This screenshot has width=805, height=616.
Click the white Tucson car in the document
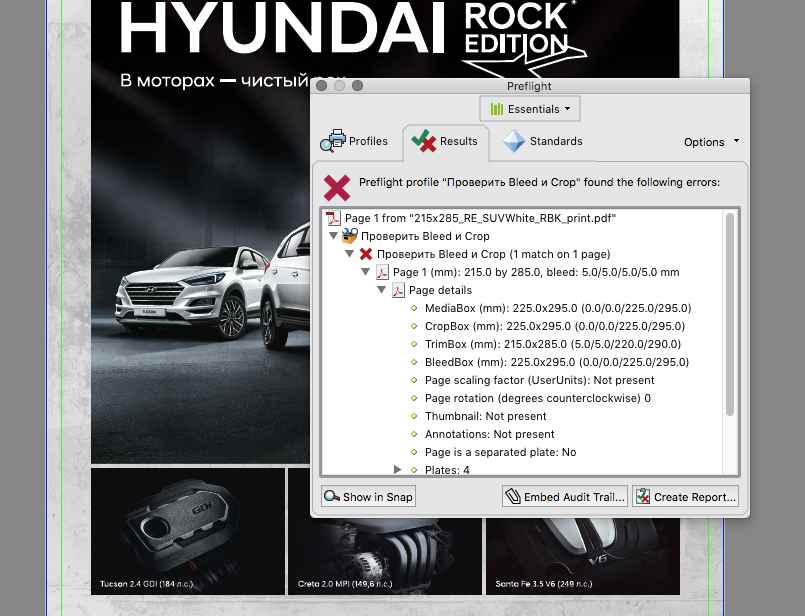pos(193,293)
